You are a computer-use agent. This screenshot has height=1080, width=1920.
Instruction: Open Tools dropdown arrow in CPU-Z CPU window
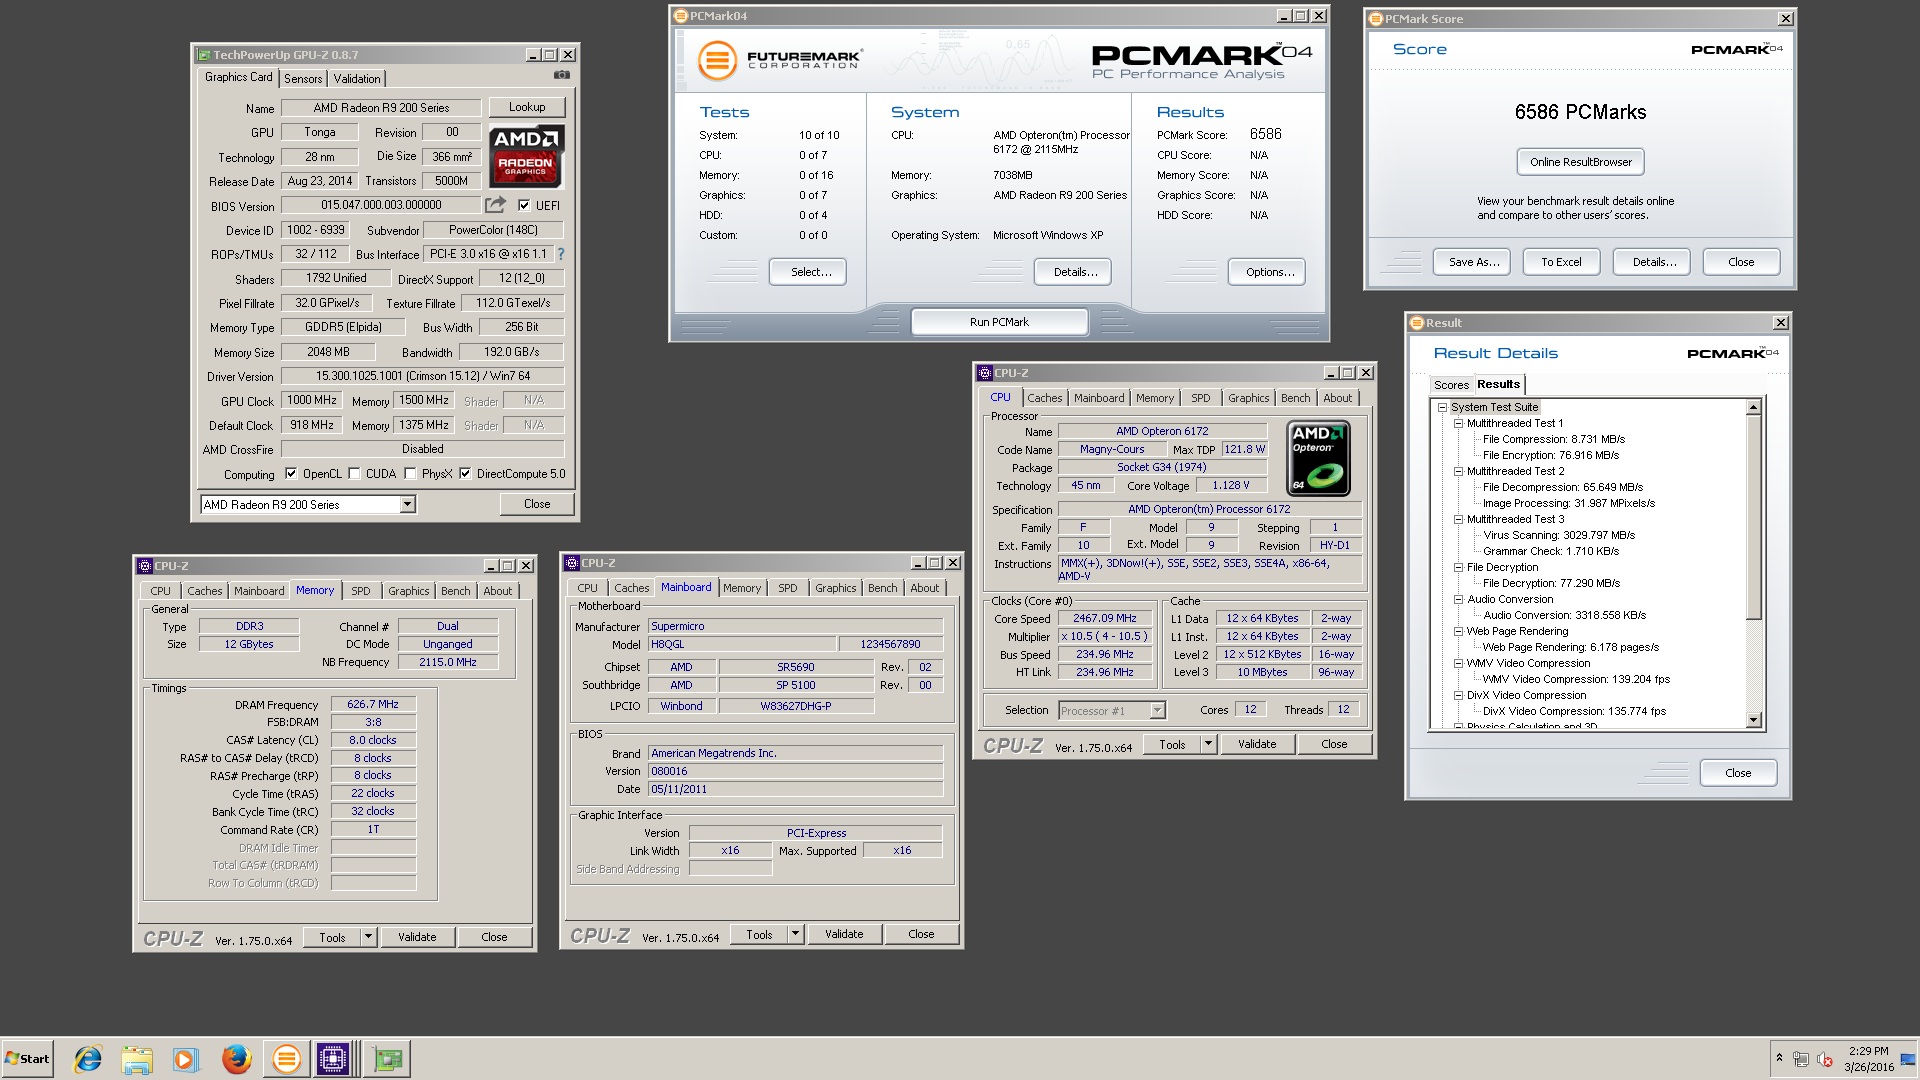pyautogui.click(x=1208, y=744)
